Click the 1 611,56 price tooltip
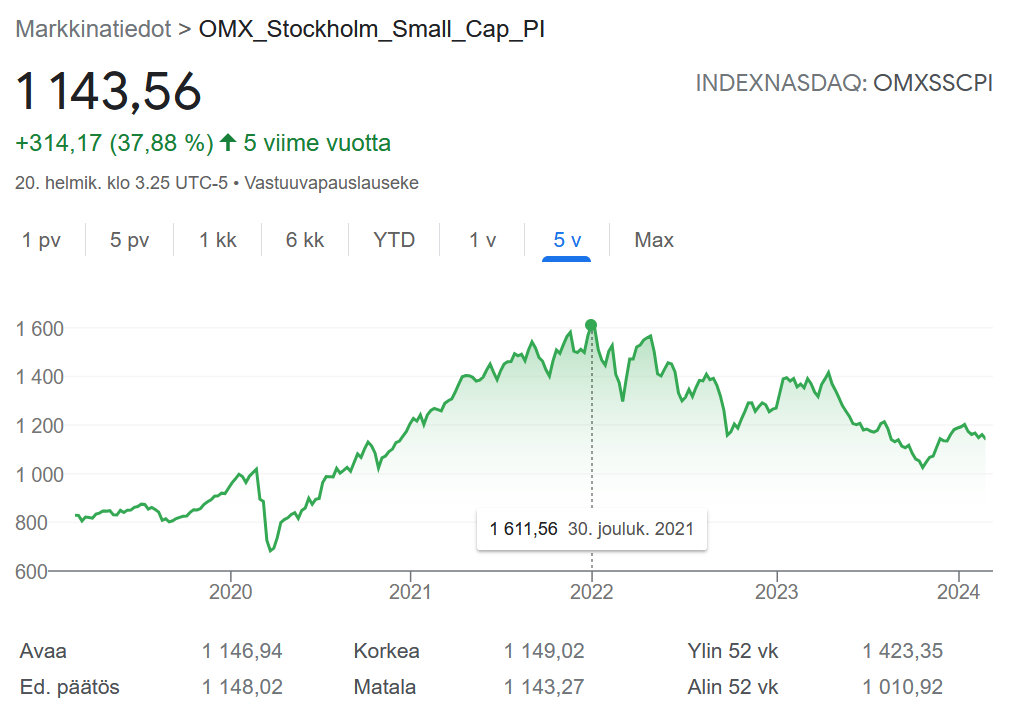 (x=591, y=528)
